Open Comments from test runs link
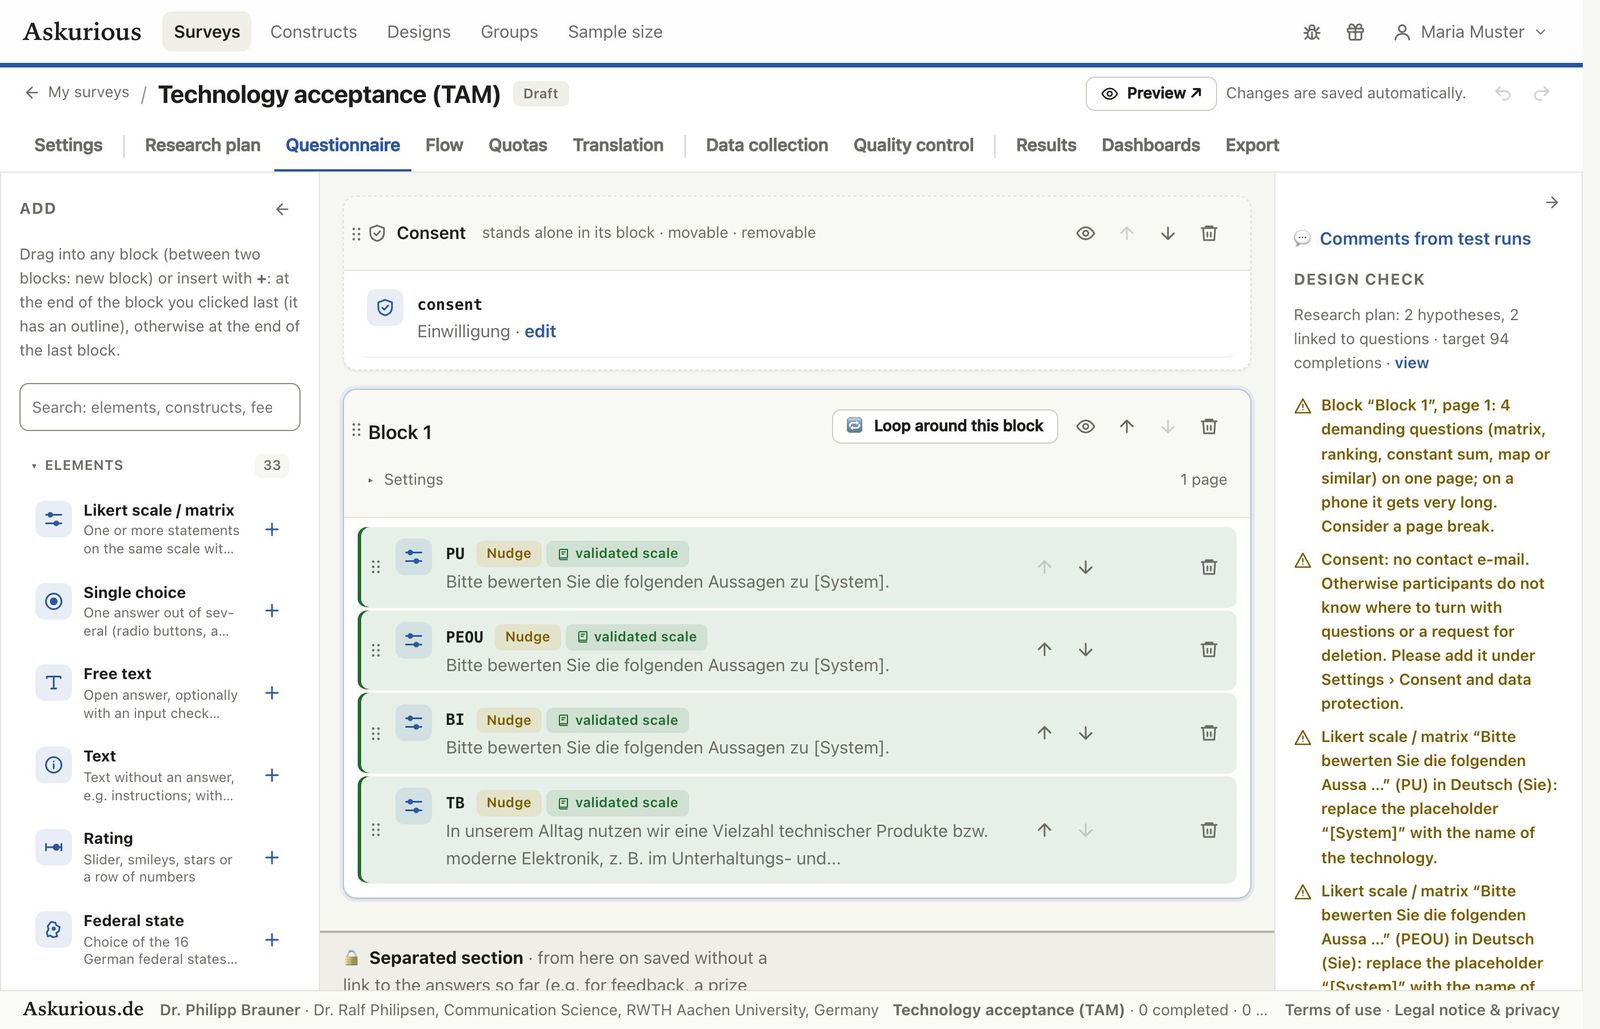1600x1029 pixels. pos(1425,239)
